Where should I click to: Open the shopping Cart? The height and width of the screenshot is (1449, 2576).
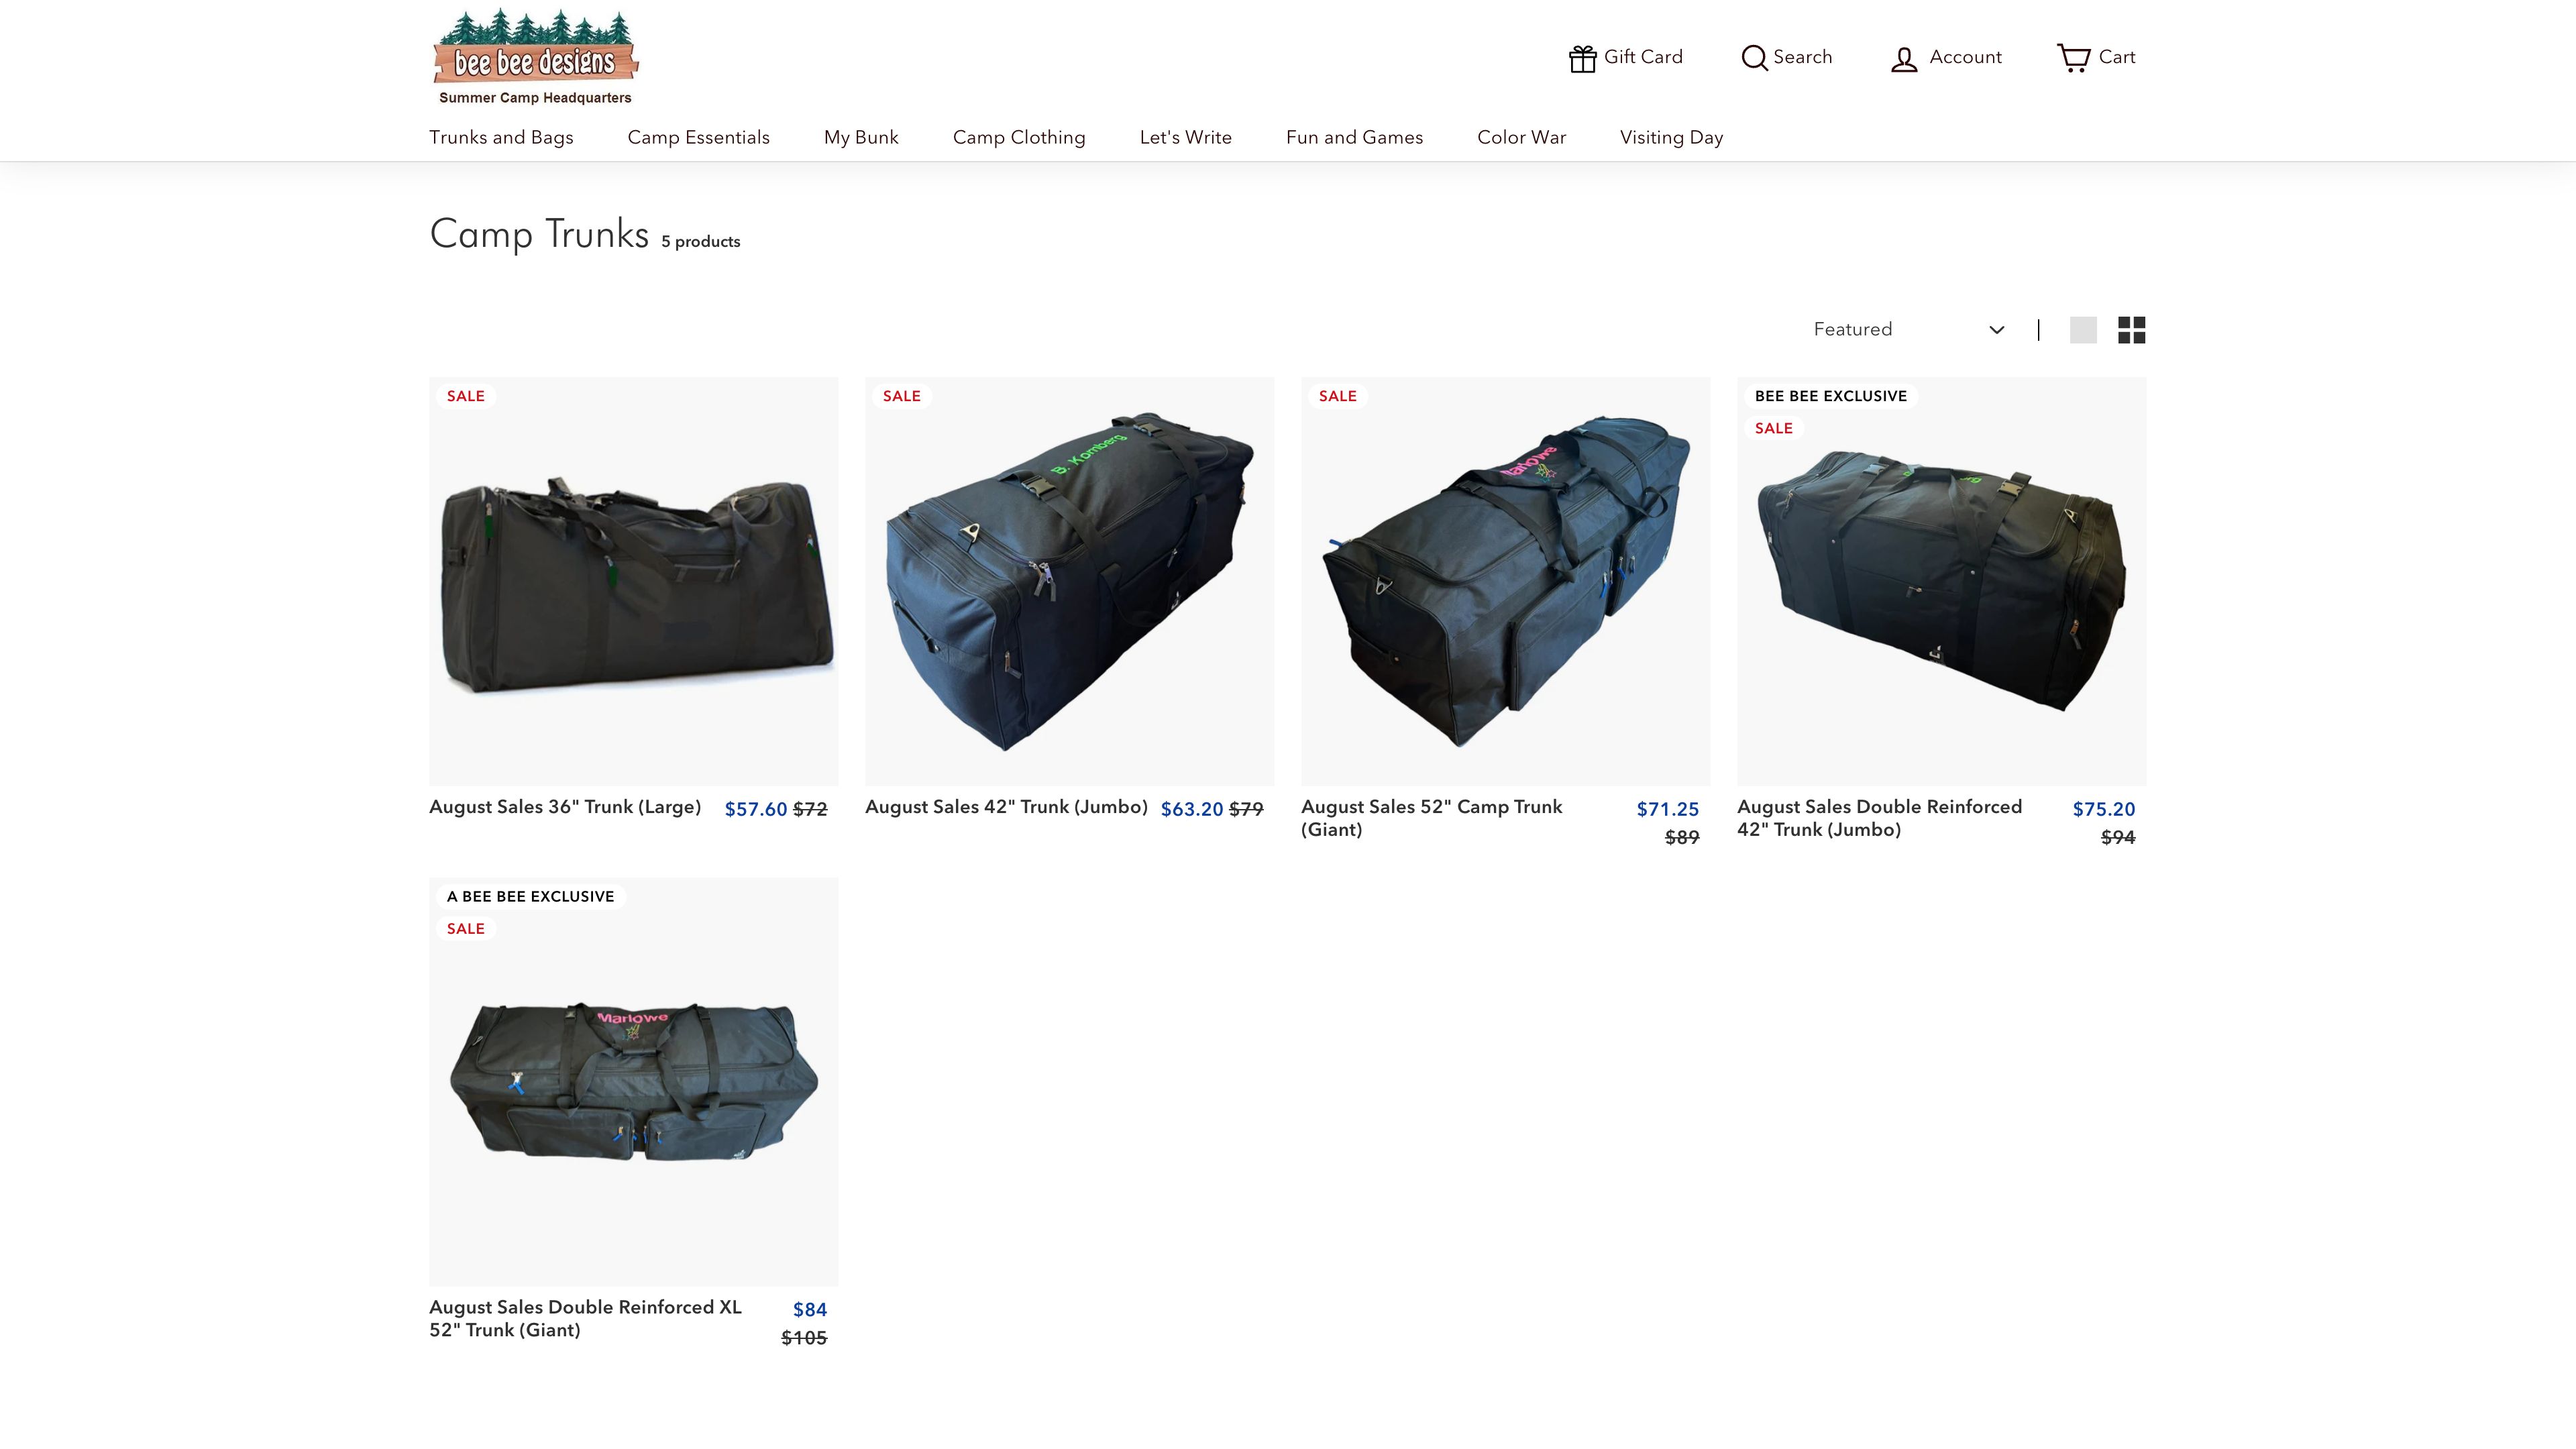tap(2096, 57)
